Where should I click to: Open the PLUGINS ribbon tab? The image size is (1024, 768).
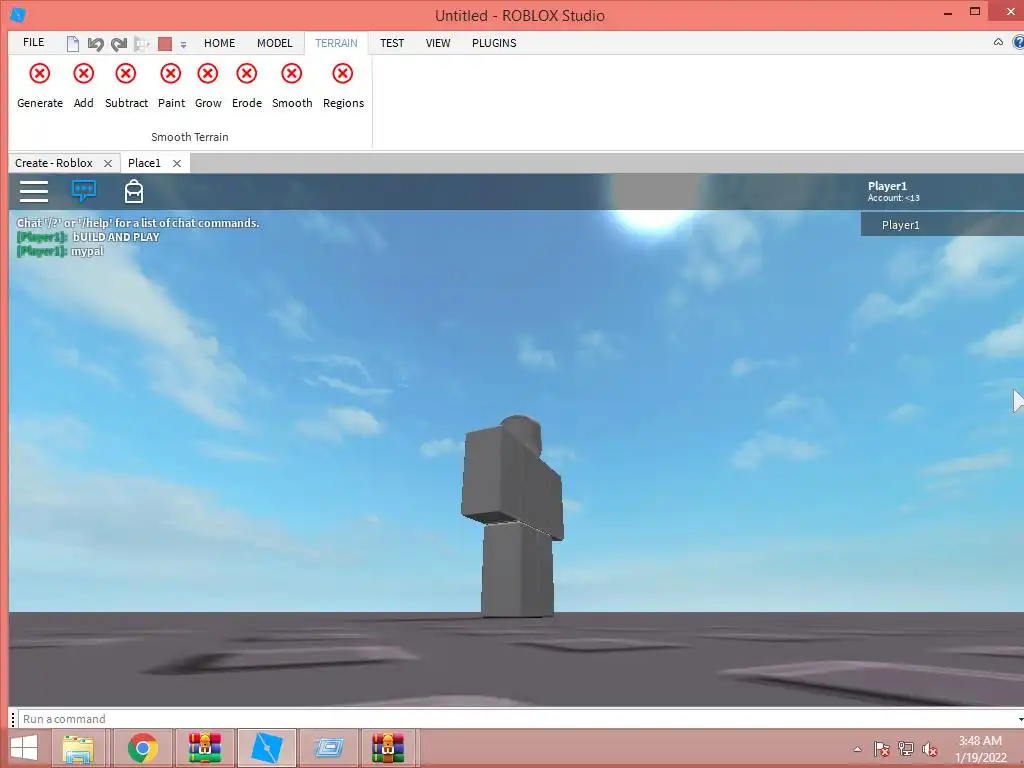point(494,43)
